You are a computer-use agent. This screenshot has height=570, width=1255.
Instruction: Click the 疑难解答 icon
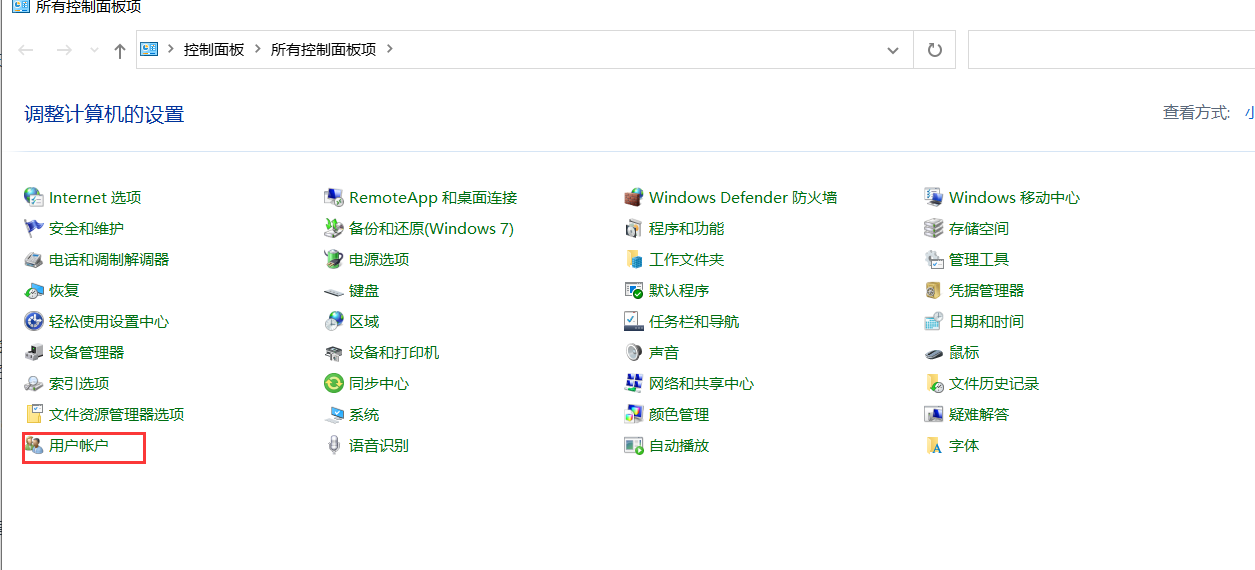[934, 414]
